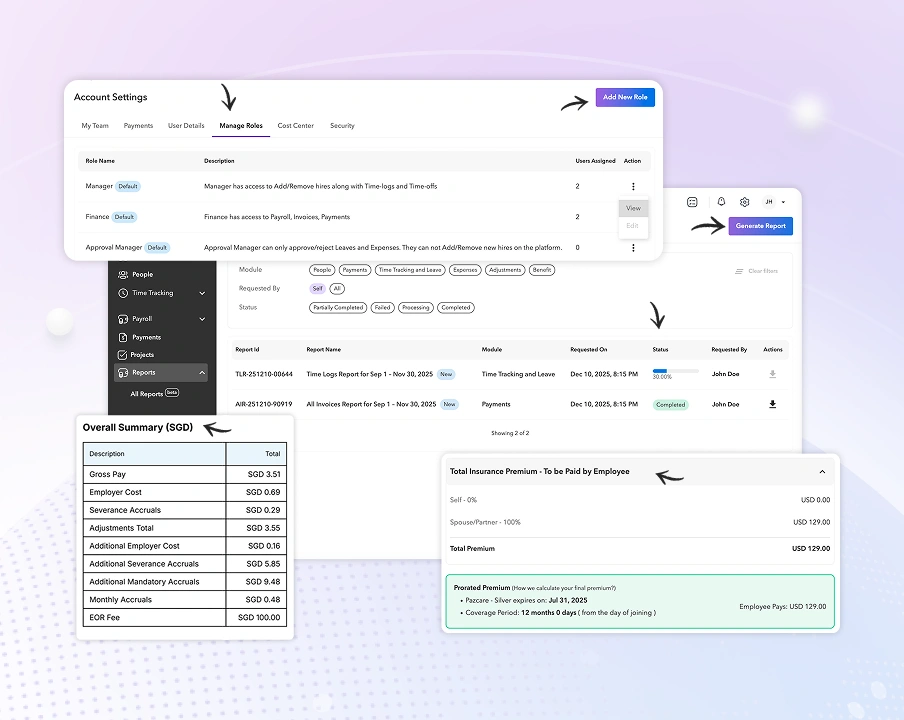Image resolution: width=904 pixels, height=720 pixels.
Task: Open the Cost Center tab
Action: 296,126
